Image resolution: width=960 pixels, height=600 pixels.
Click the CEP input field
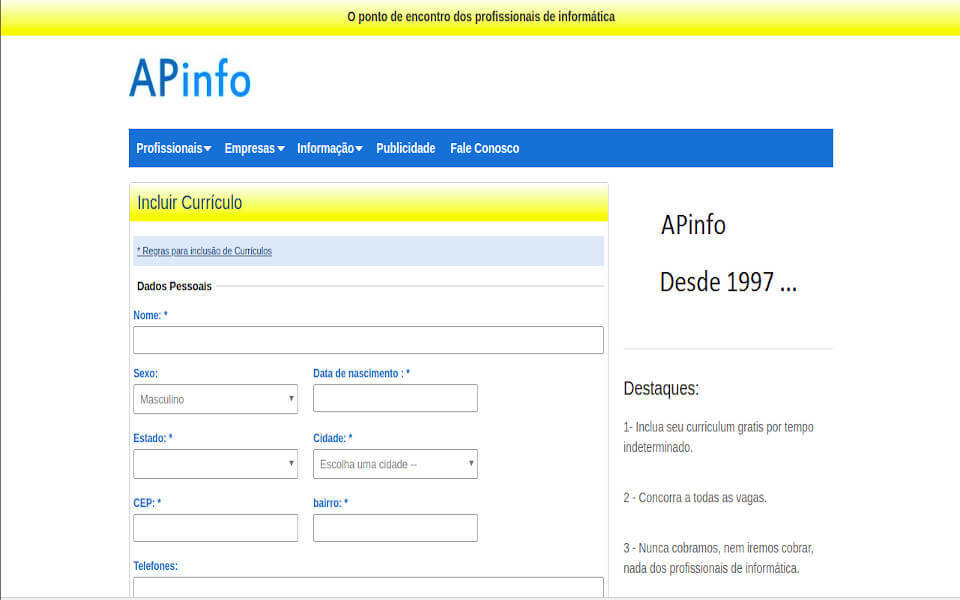216,528
